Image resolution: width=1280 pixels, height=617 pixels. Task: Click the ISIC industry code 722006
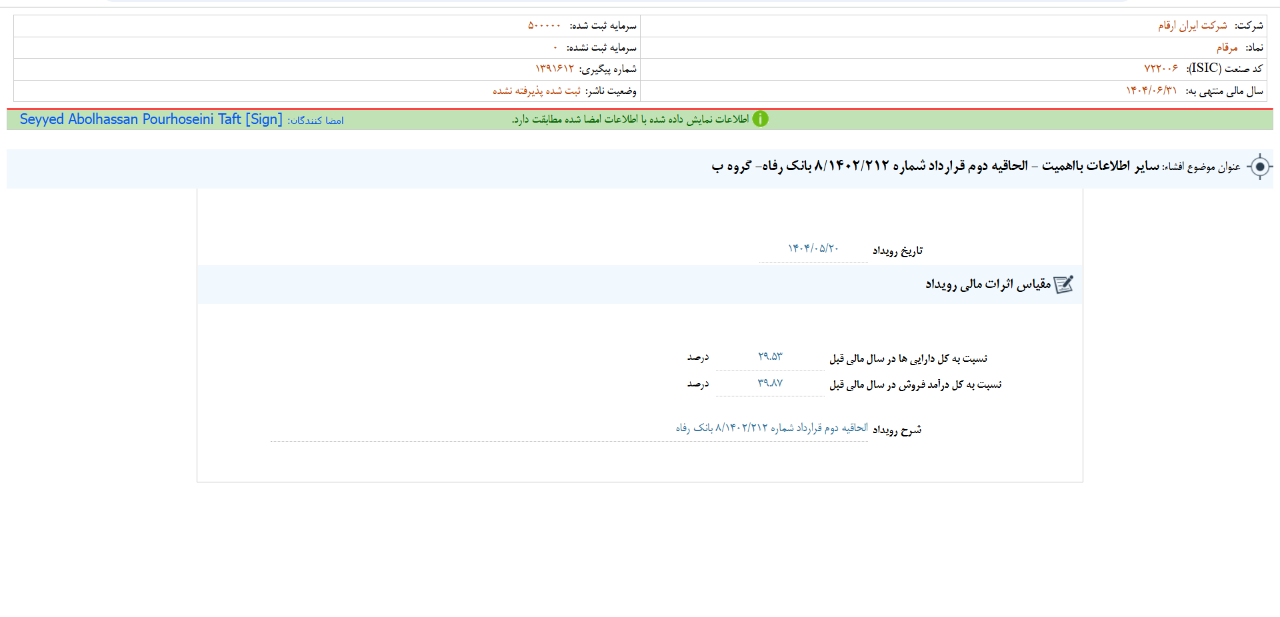click(x=1160, y=69)
